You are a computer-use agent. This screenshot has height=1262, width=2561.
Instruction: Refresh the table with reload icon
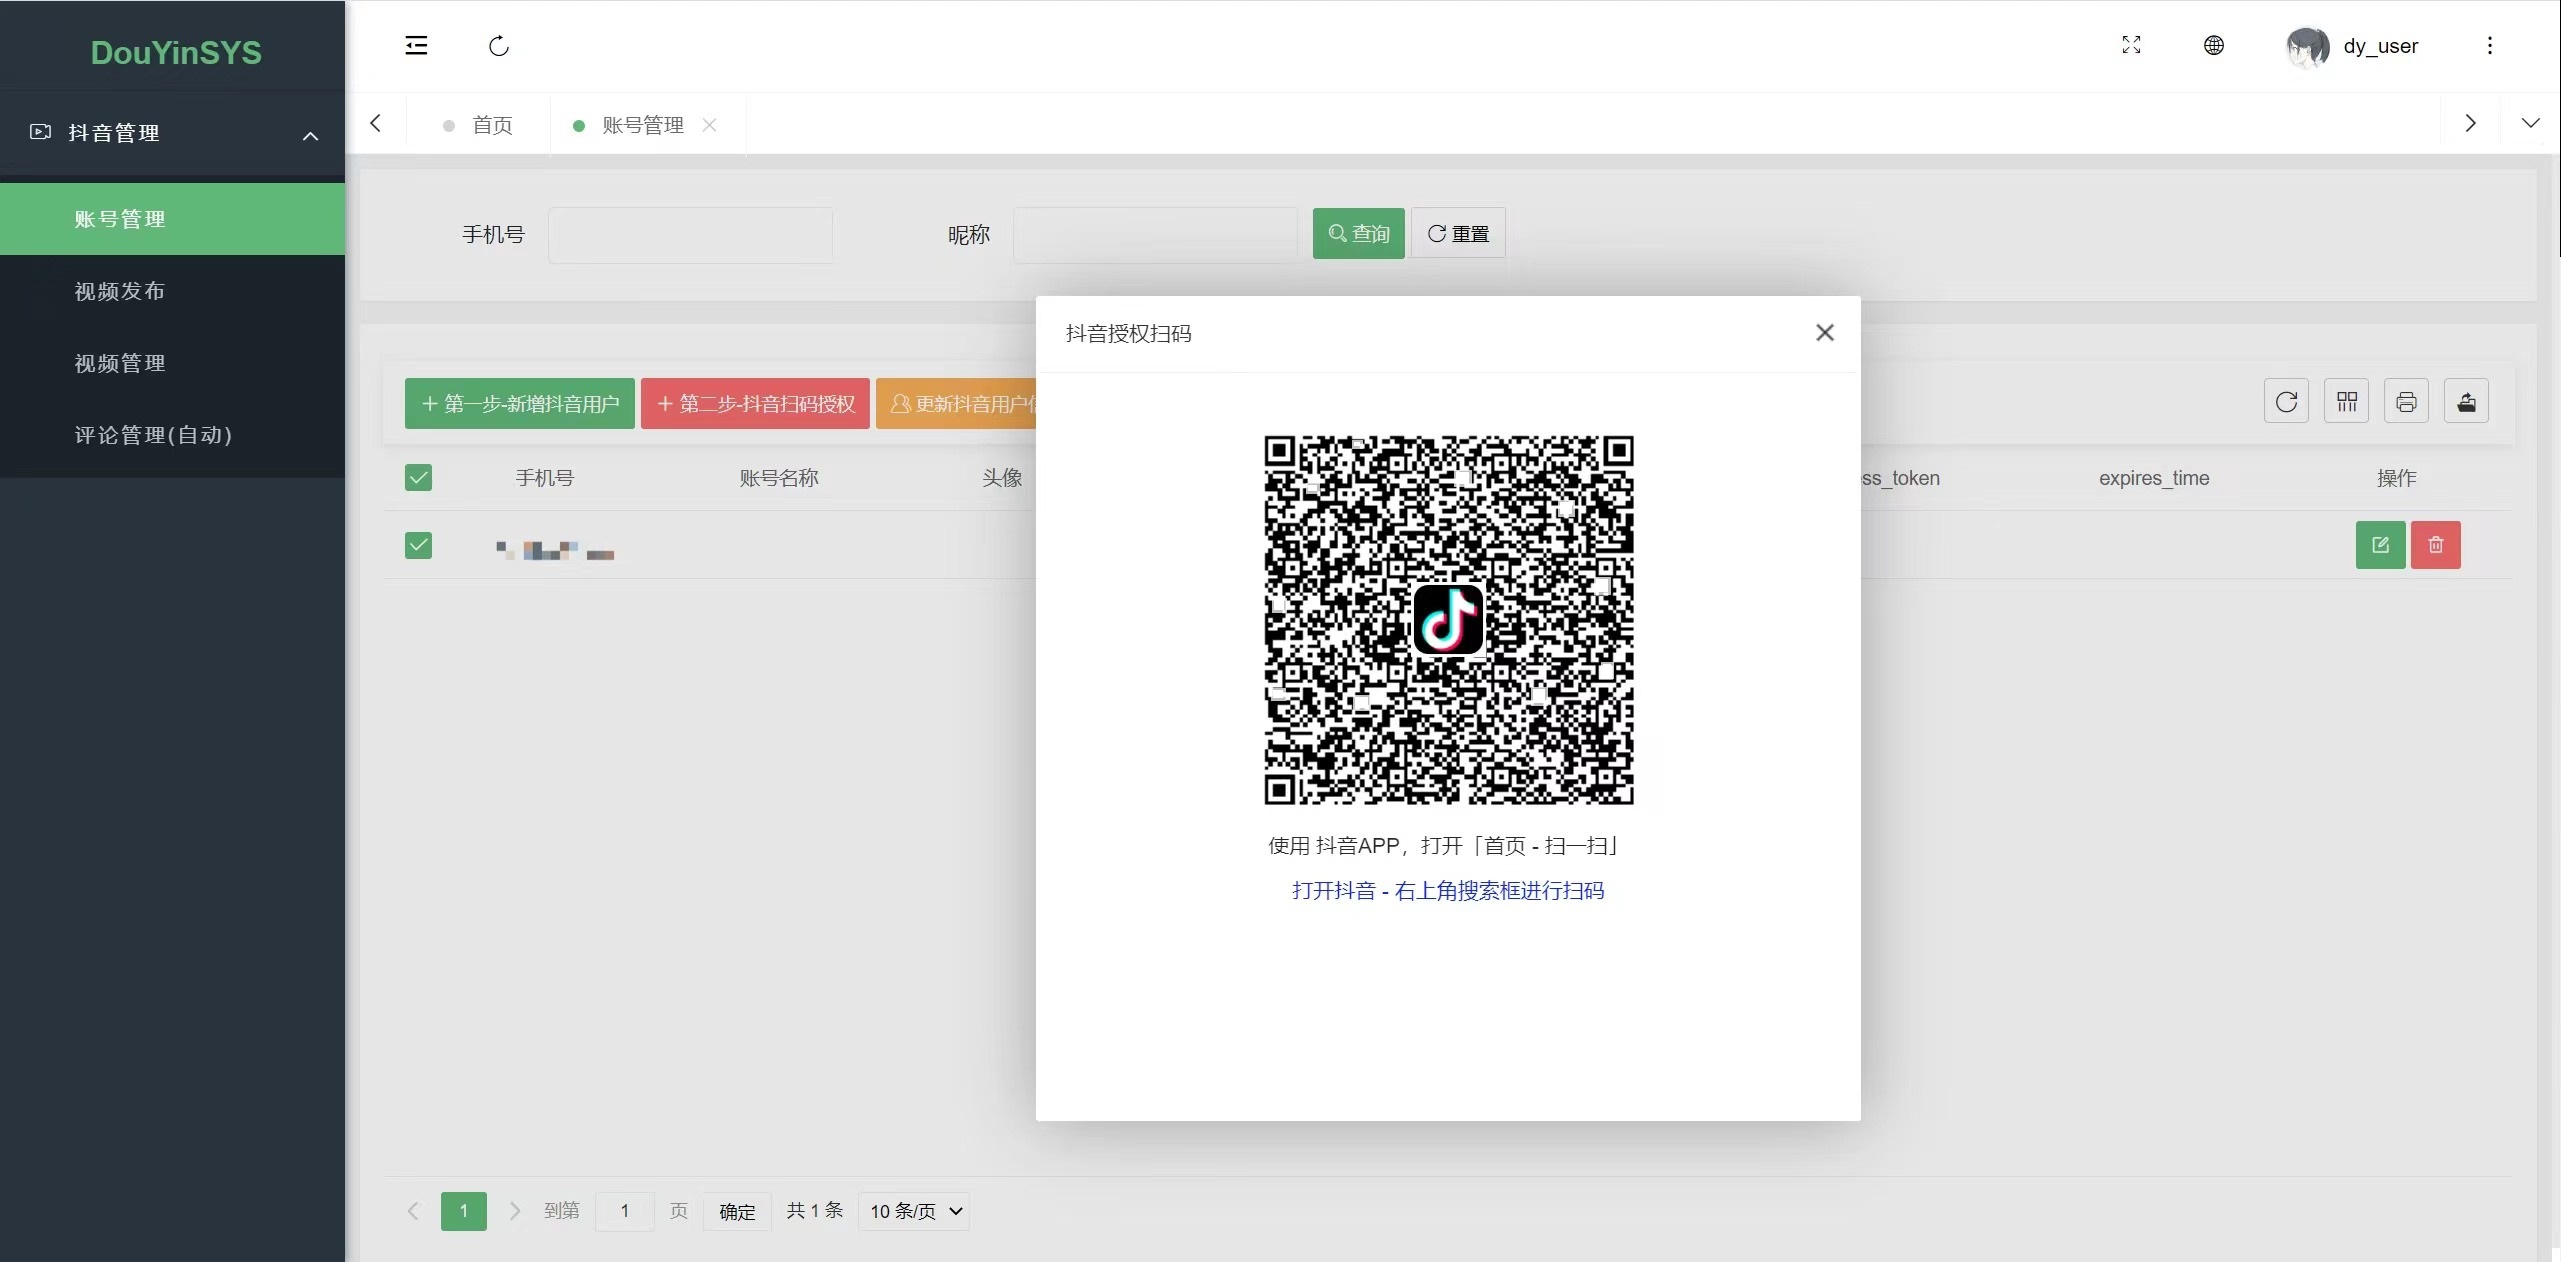(x=2286, y=402)
